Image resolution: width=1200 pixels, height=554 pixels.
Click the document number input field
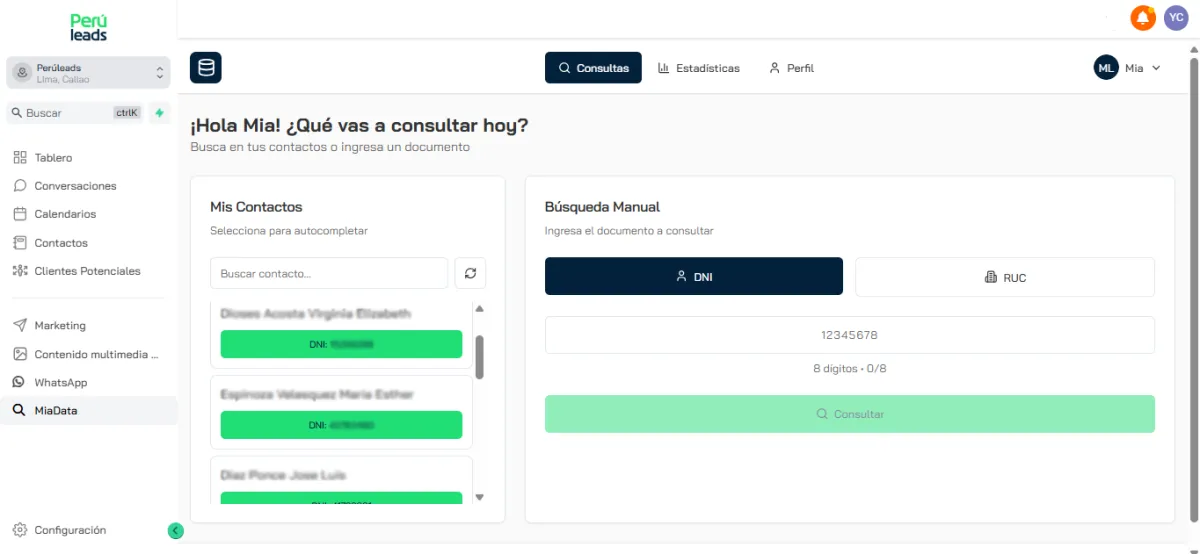click(x=849, y=335)
